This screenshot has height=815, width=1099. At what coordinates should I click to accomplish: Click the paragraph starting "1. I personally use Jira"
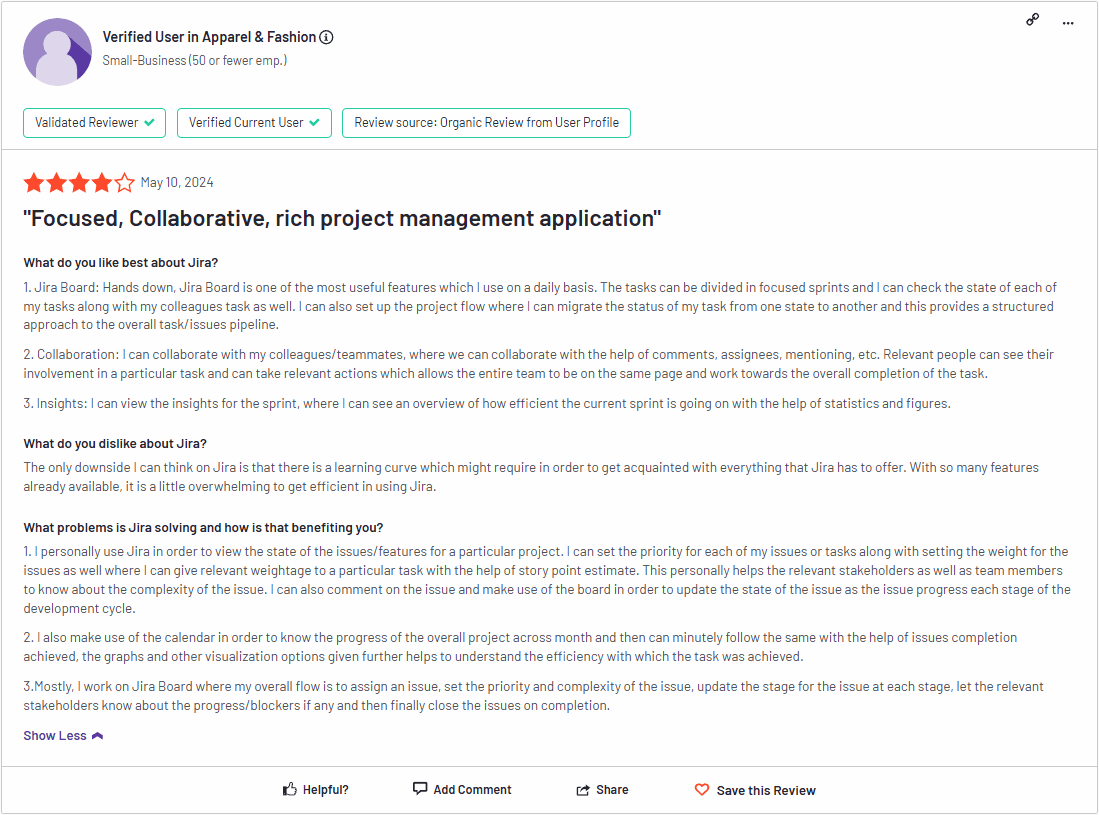pos(547,580)
